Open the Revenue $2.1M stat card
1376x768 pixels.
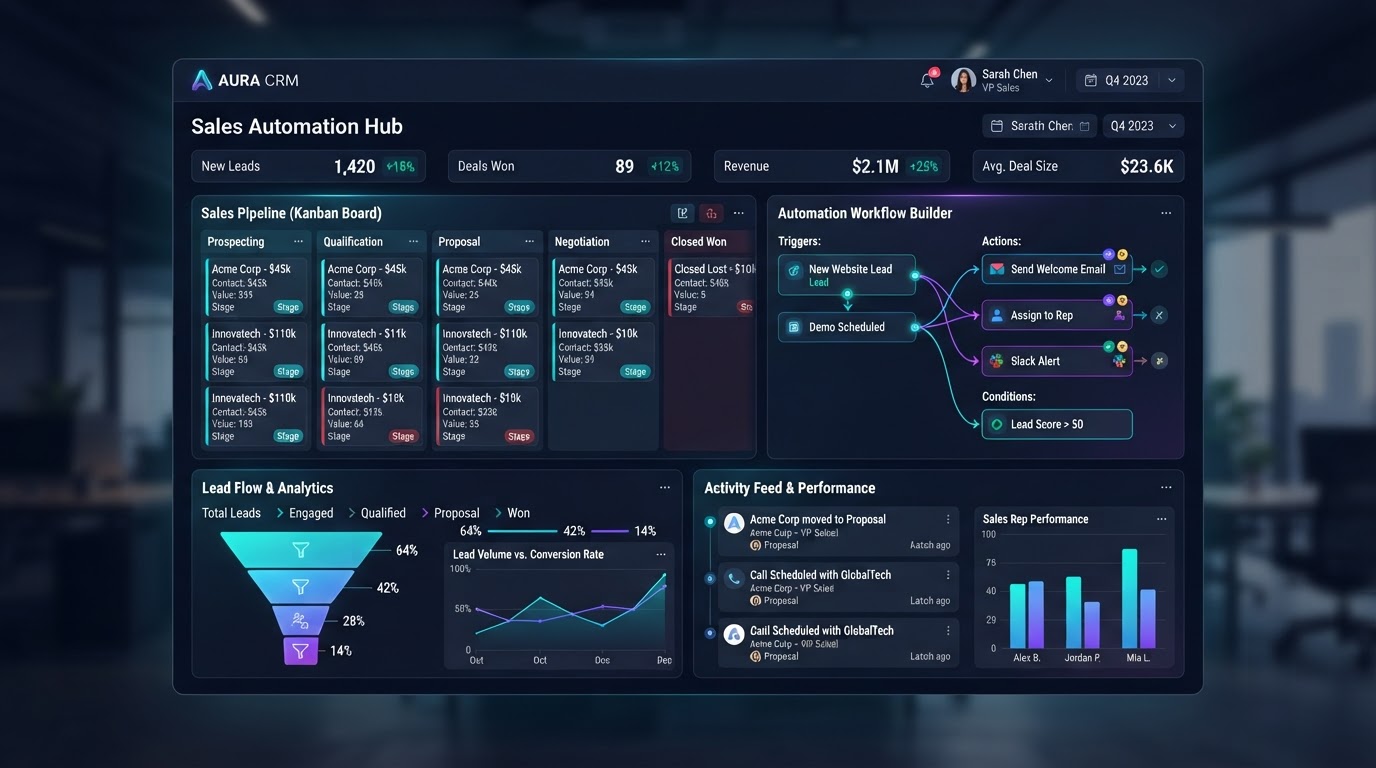tap(830, 166)
